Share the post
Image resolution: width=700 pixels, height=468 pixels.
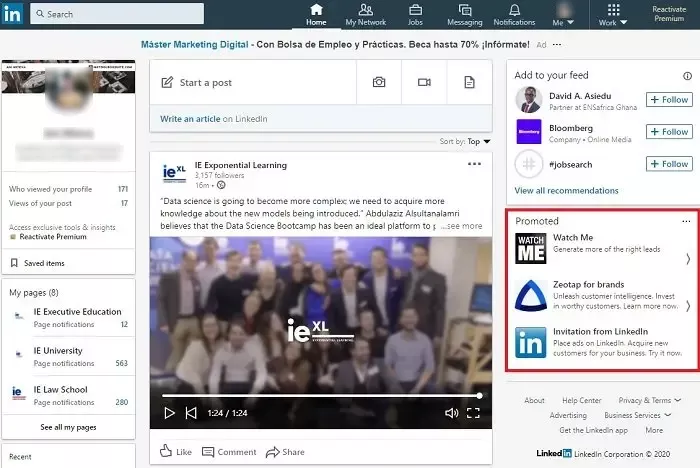coord(285,452)
